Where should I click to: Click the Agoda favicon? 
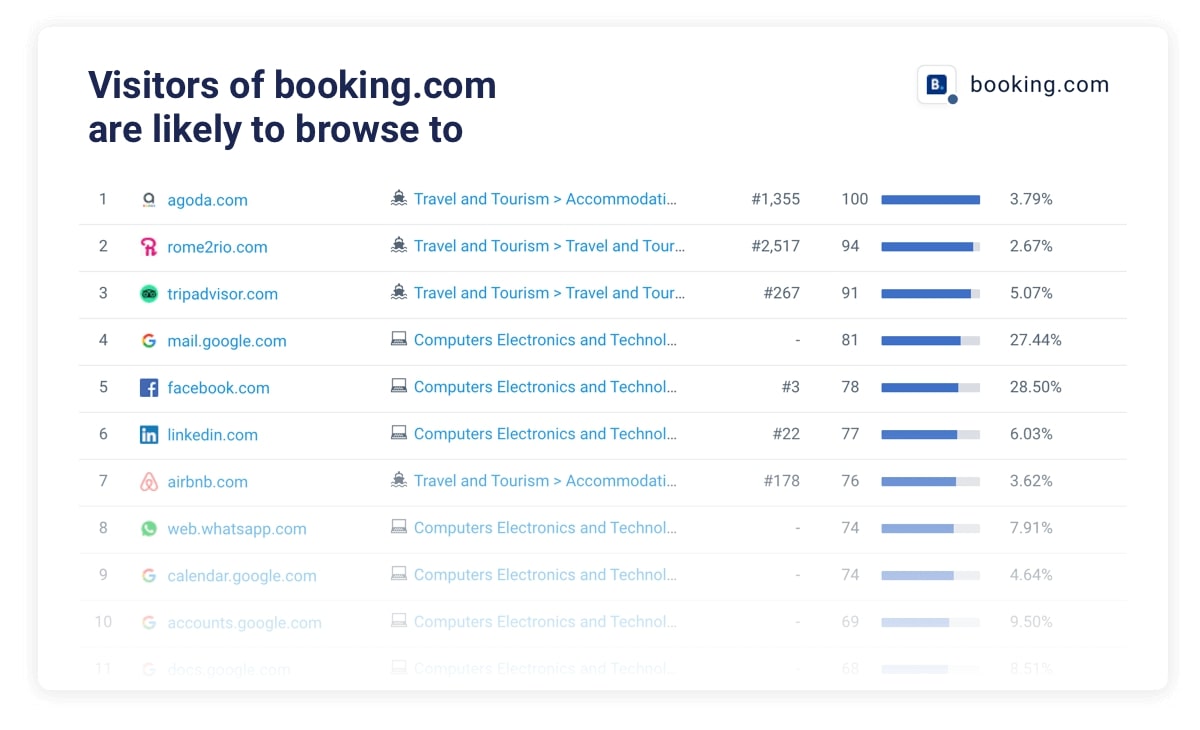point(148,199)
